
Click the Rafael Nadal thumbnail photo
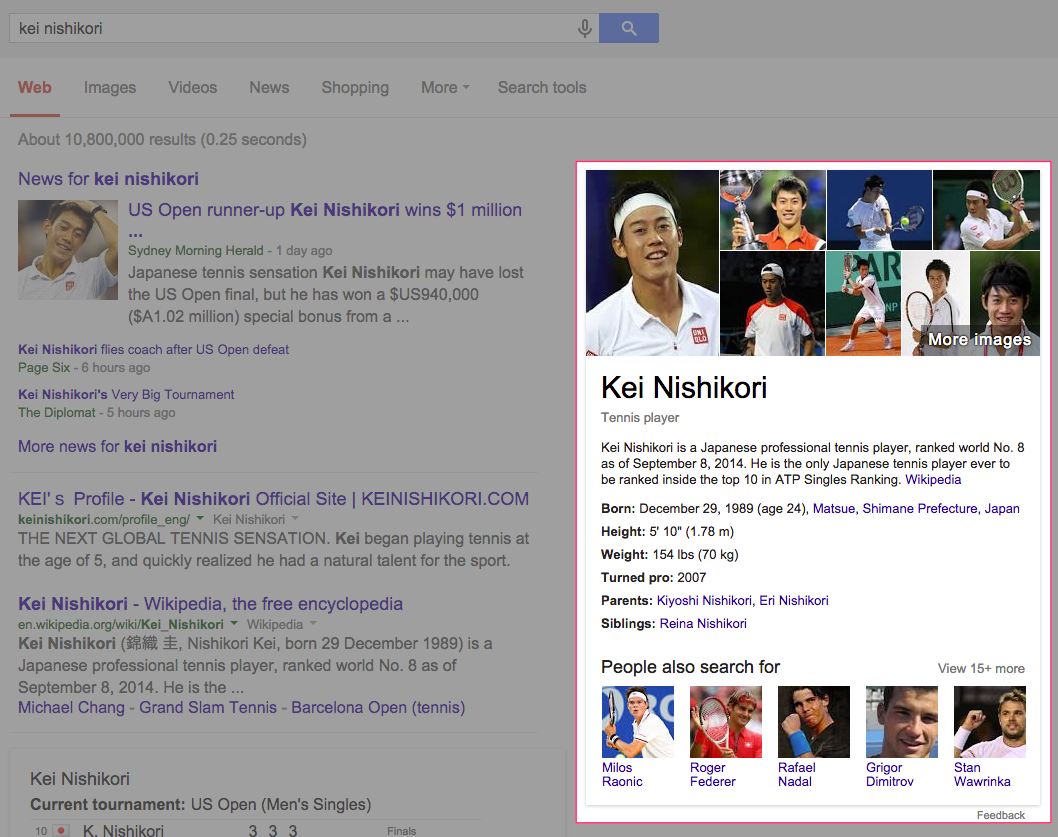point(814,722)
